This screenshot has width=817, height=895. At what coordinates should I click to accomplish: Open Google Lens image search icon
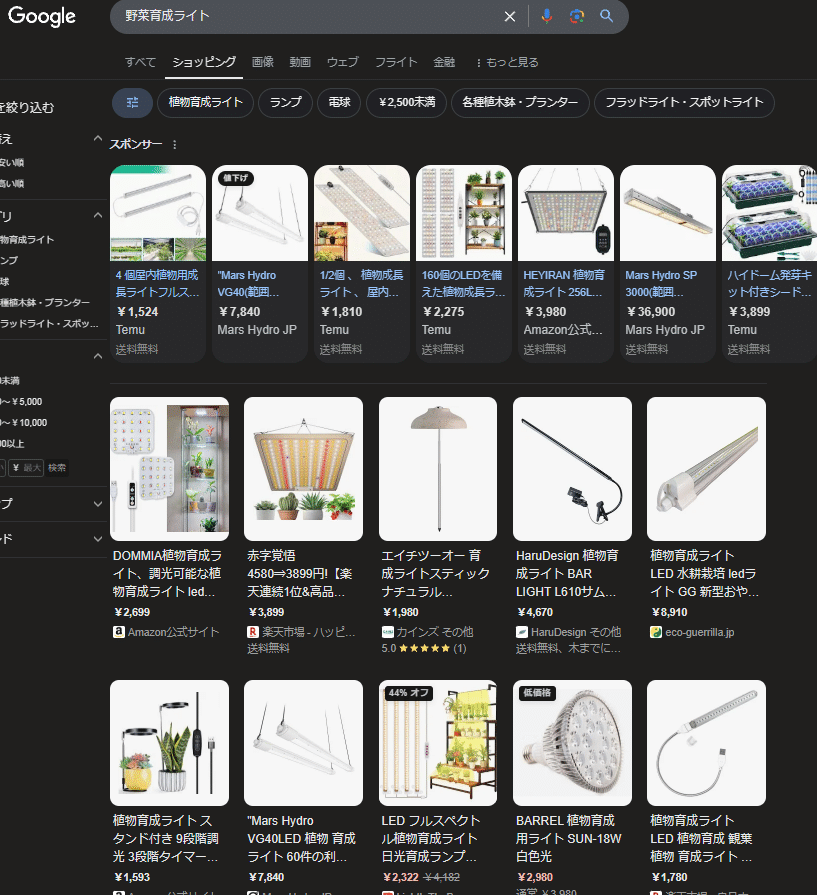point(577,16)
